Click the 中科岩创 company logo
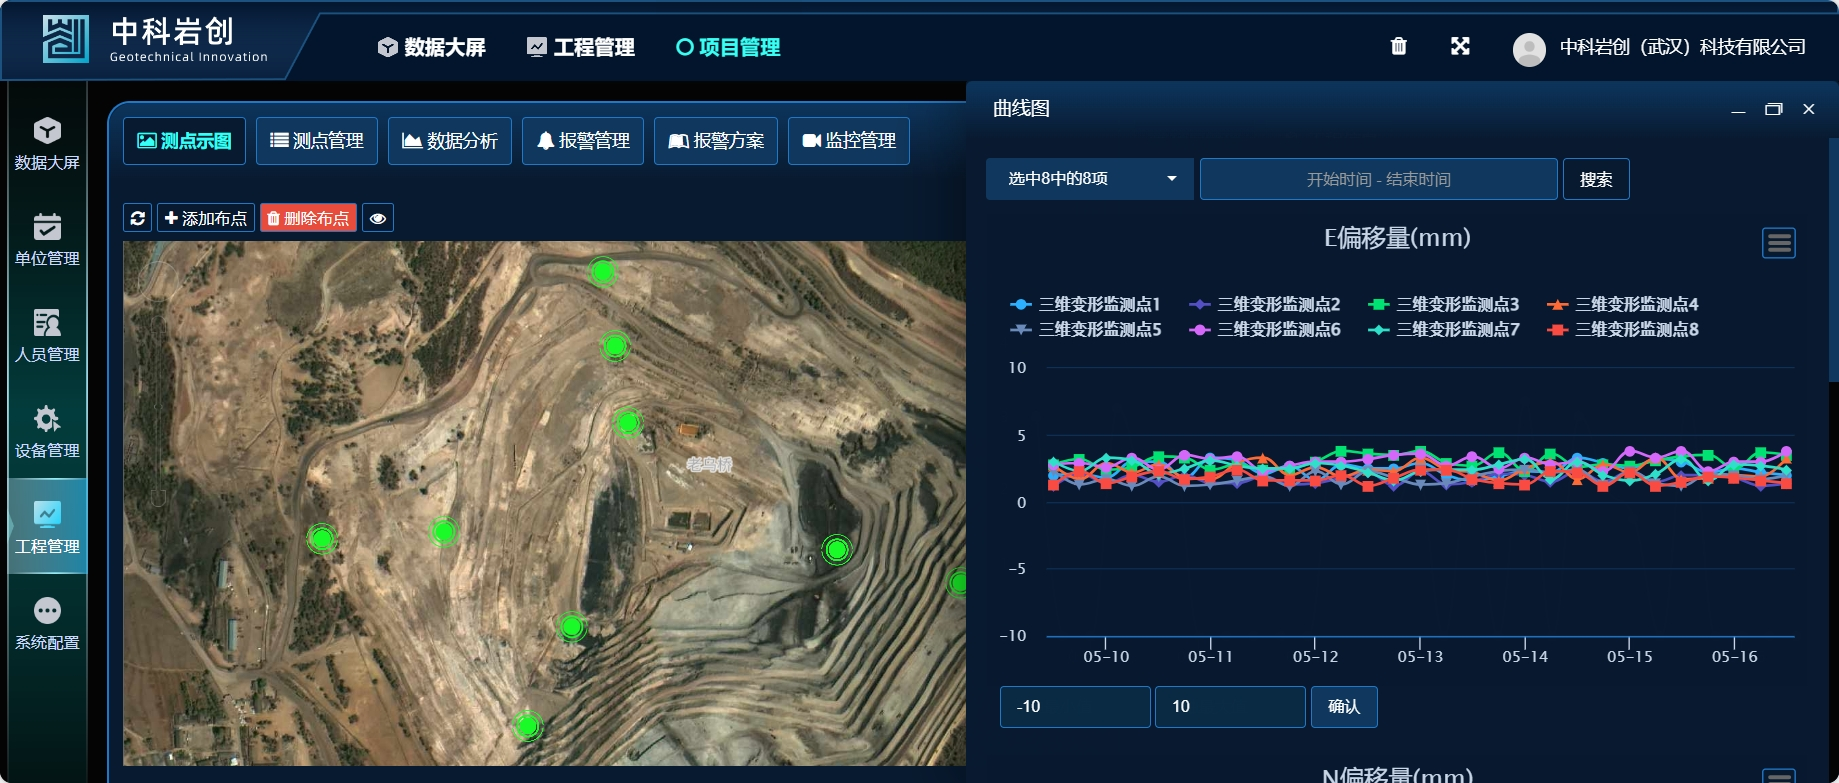Screen dimensions: 1839x783 (155, 40)
